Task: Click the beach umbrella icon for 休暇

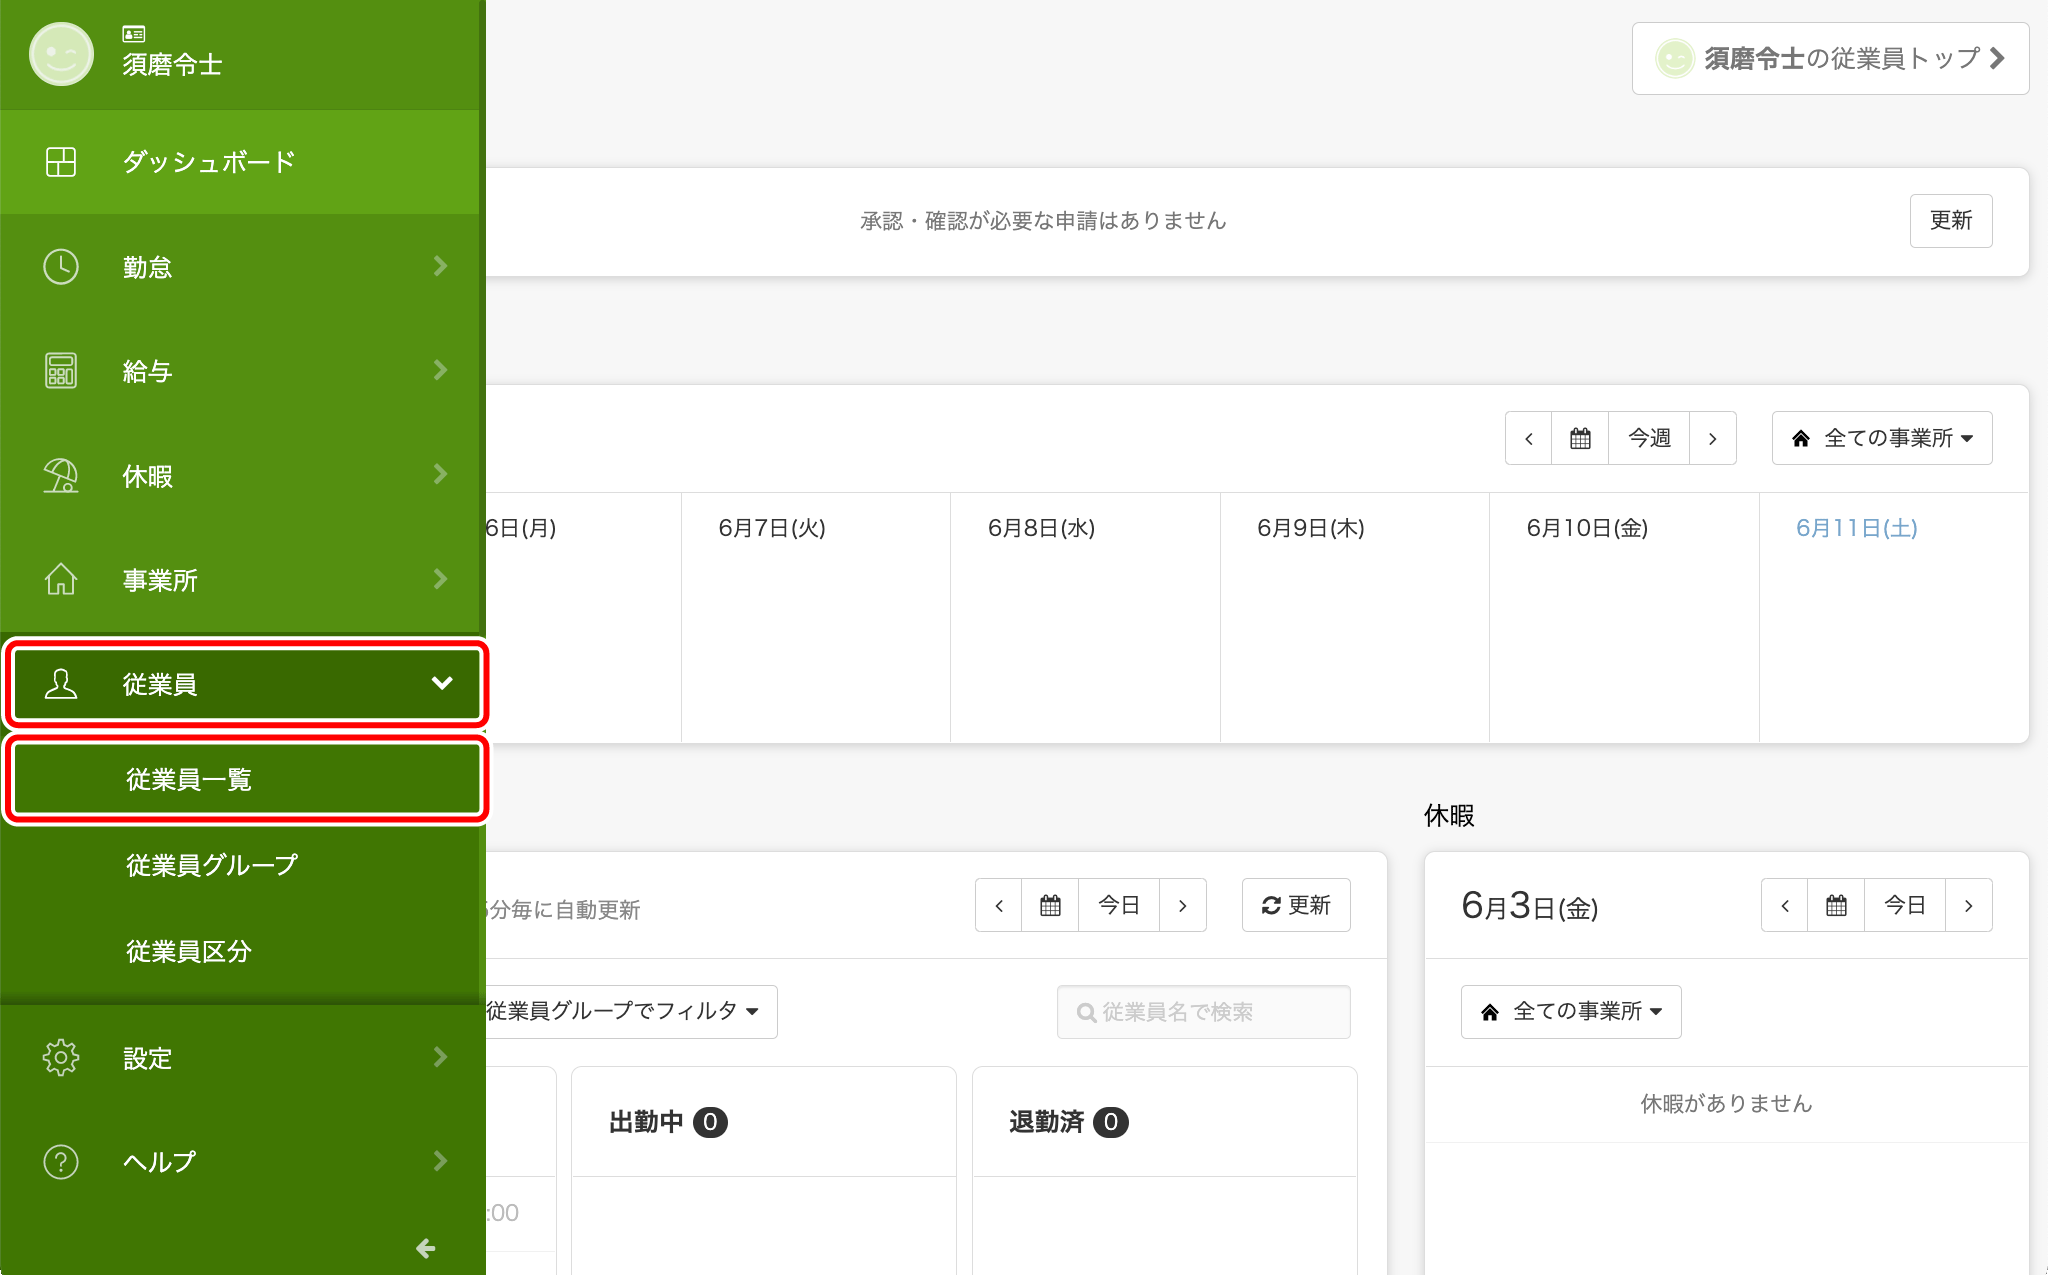Action: tap(61, 476)
